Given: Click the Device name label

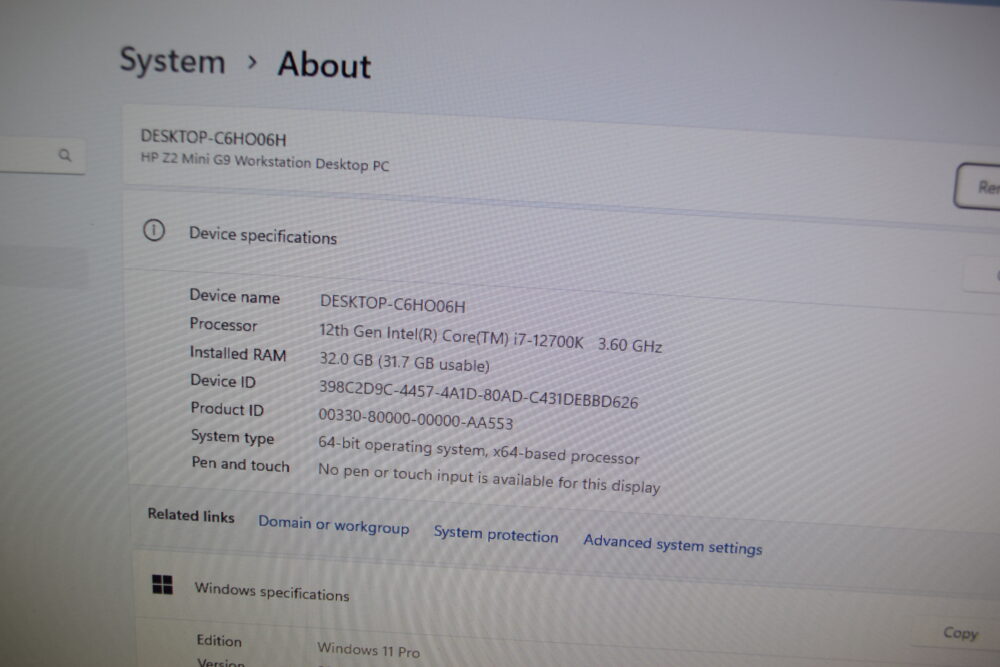Looking at the screenshot, I should 235,296.
